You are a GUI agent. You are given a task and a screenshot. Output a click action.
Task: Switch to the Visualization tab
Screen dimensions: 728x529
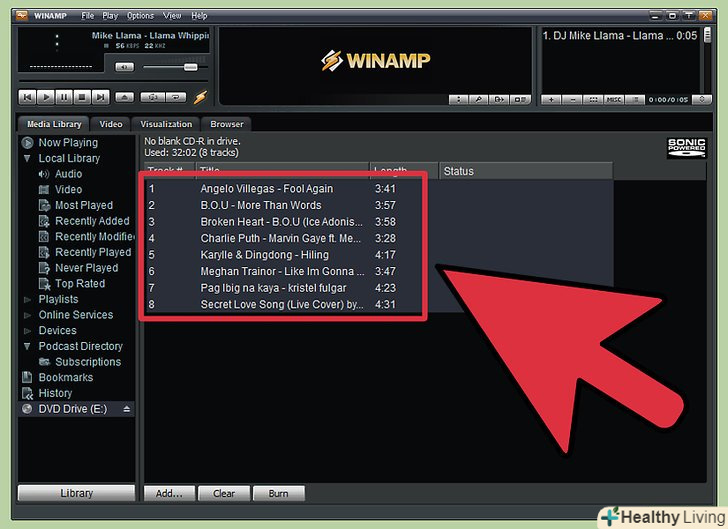(x=166, y=124)
